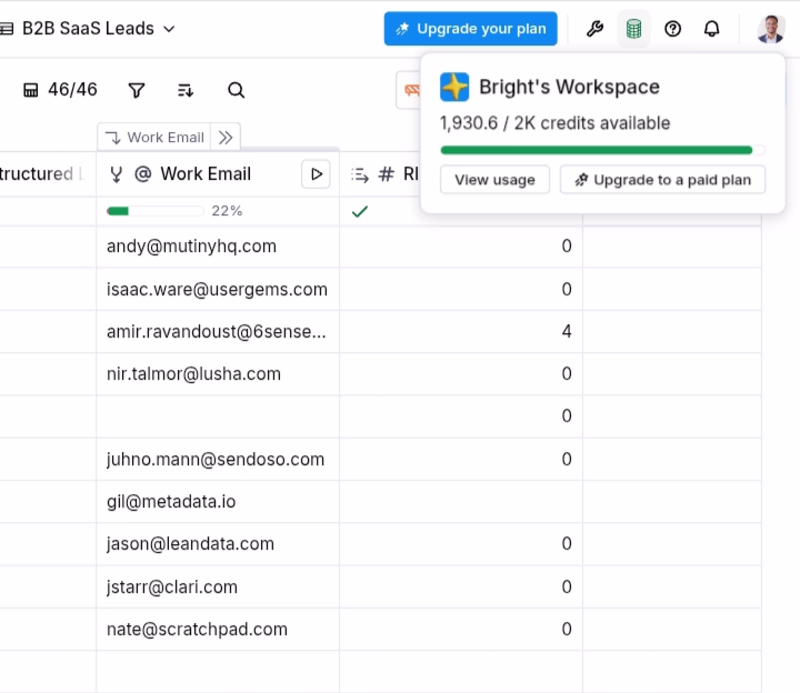Select the nate@scratchpad.com cell
Screen dimensions: 800x693
point(218,629)
